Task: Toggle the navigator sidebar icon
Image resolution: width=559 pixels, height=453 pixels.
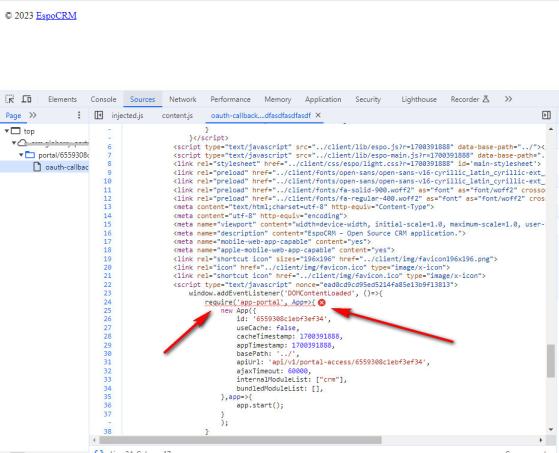Action: (x=99, y=115)
